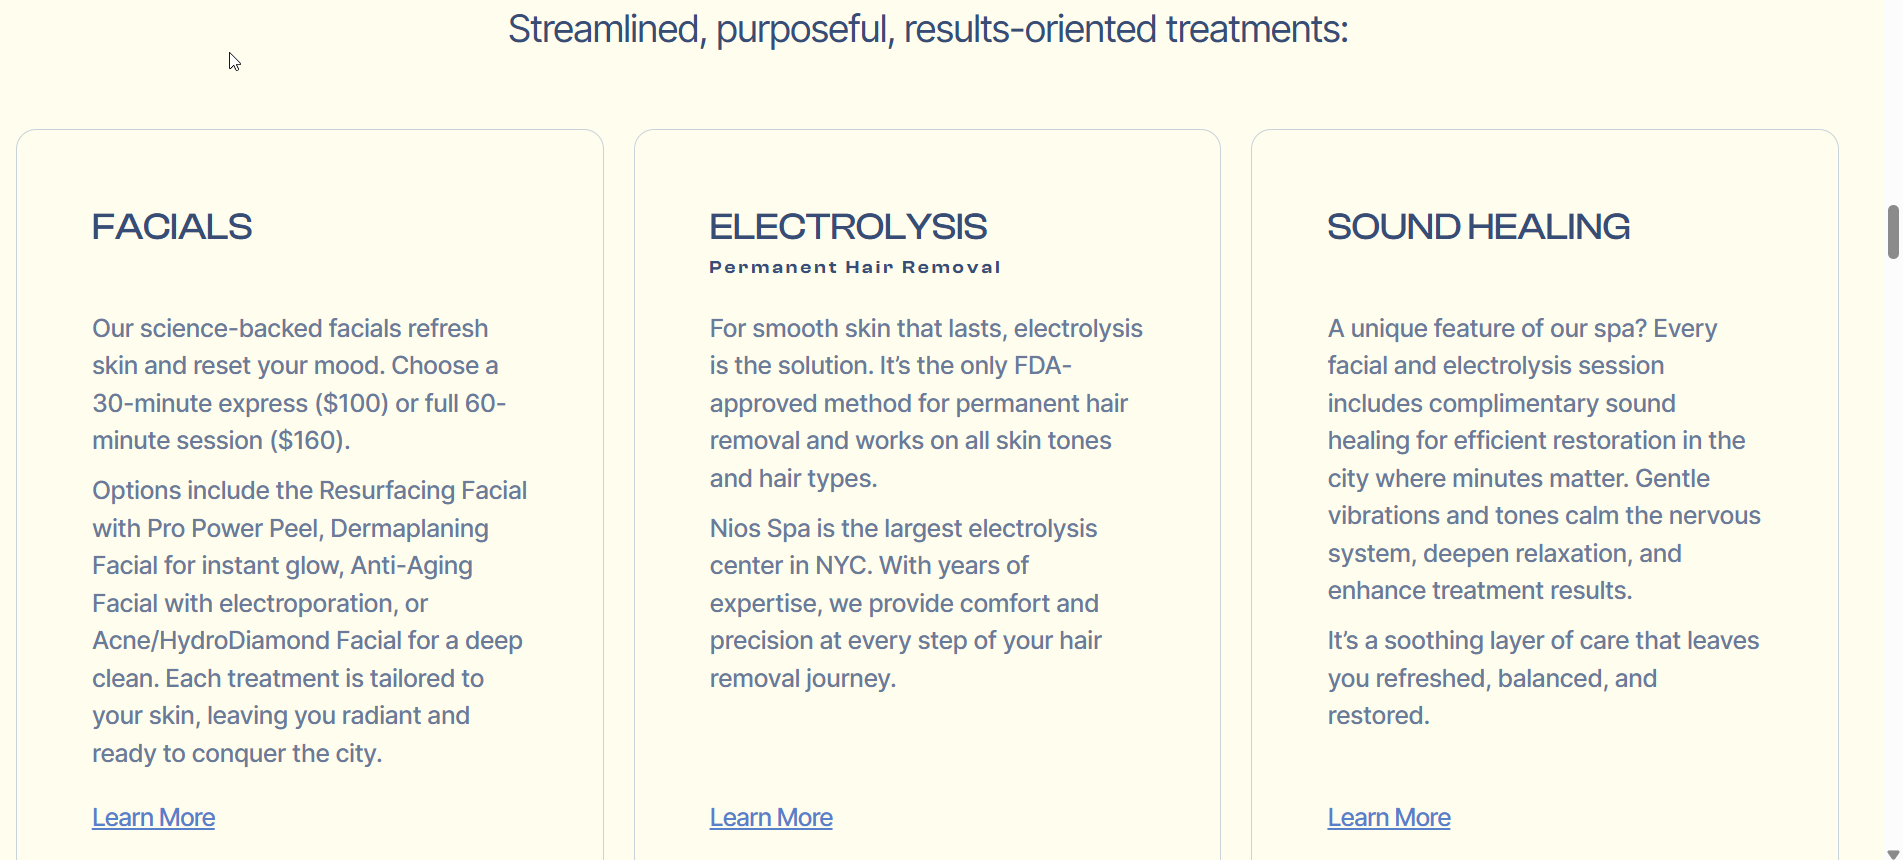The height and width of the screenshot is (860, 1903).
Task: Click the facial pricing paragraph mentioning $100
Action: [x=300, y=384]
